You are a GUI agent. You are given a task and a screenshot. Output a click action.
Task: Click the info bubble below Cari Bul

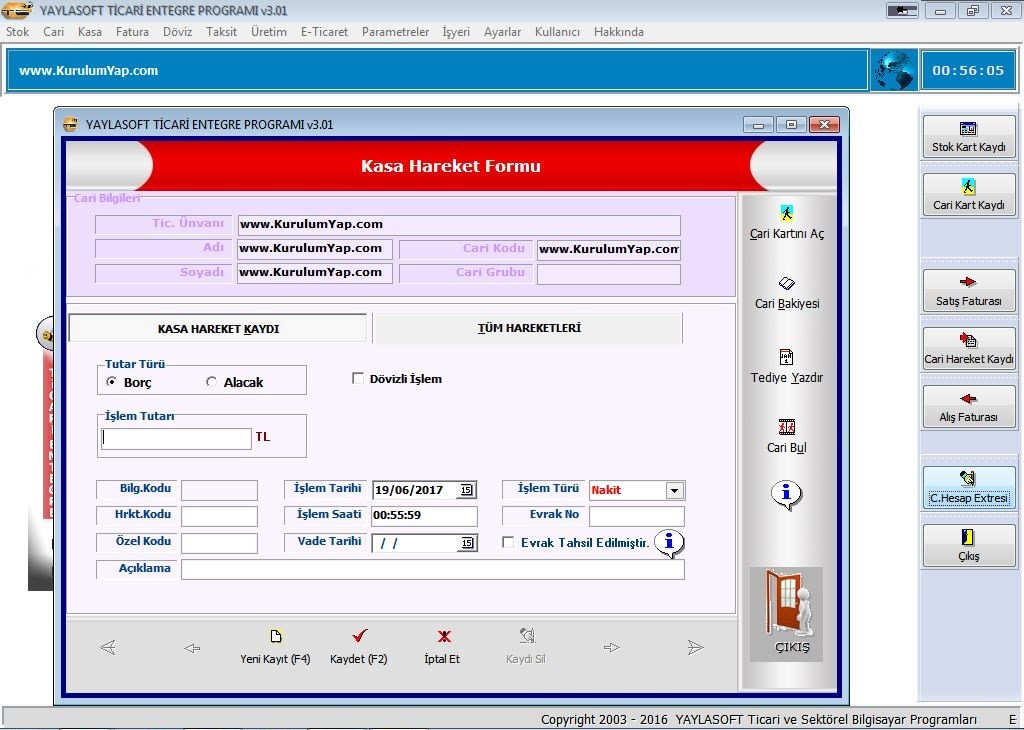tap(786, 494)
